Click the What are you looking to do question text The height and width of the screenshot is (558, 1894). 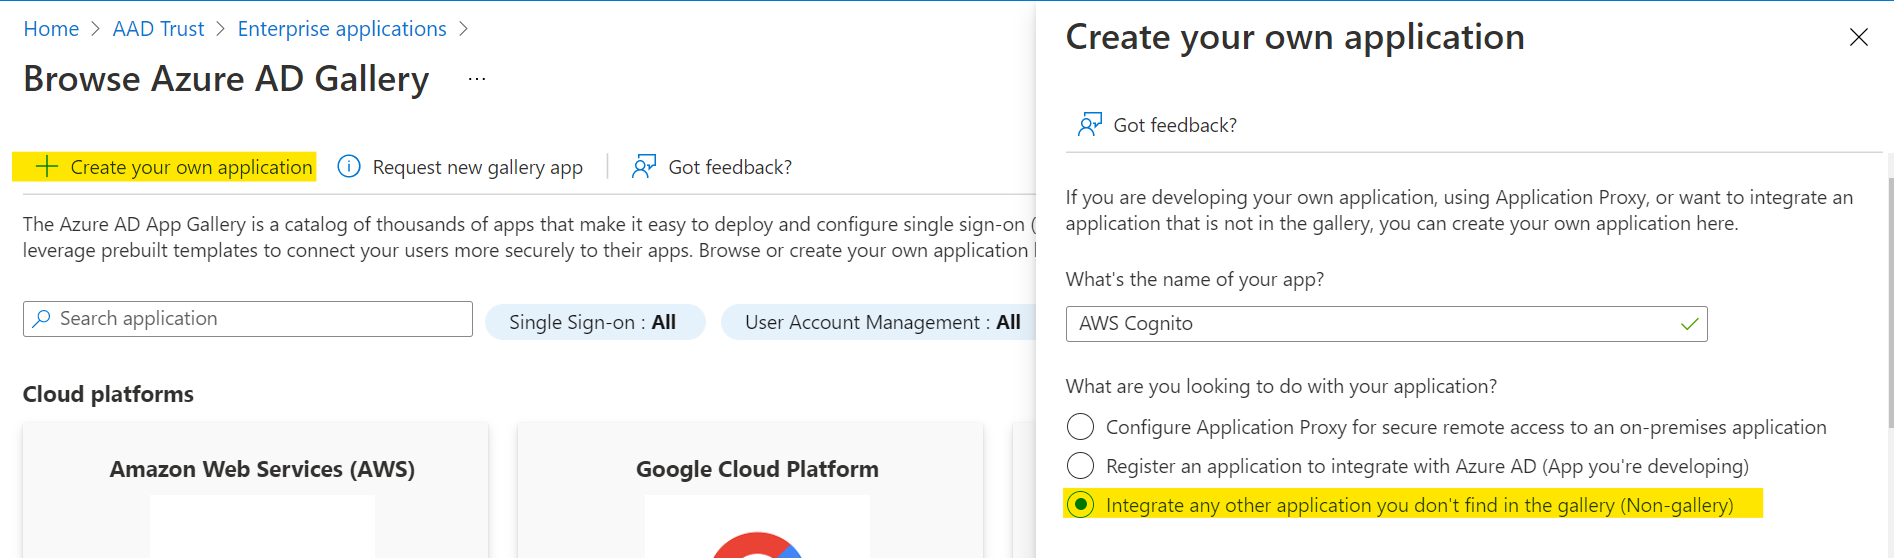(x=1281, y=386)
